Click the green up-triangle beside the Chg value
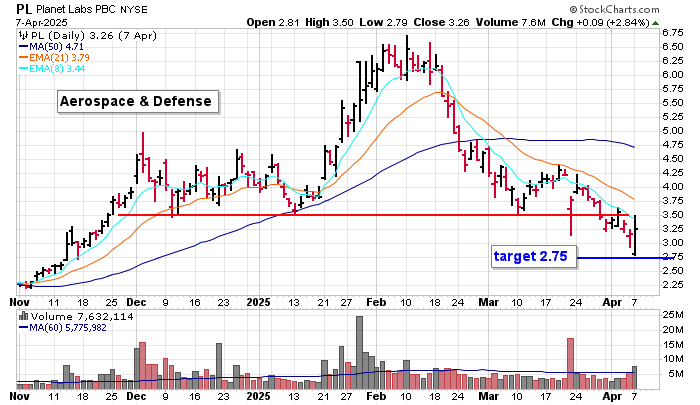This screenshot has width=700, height=405. coord(655,23)
